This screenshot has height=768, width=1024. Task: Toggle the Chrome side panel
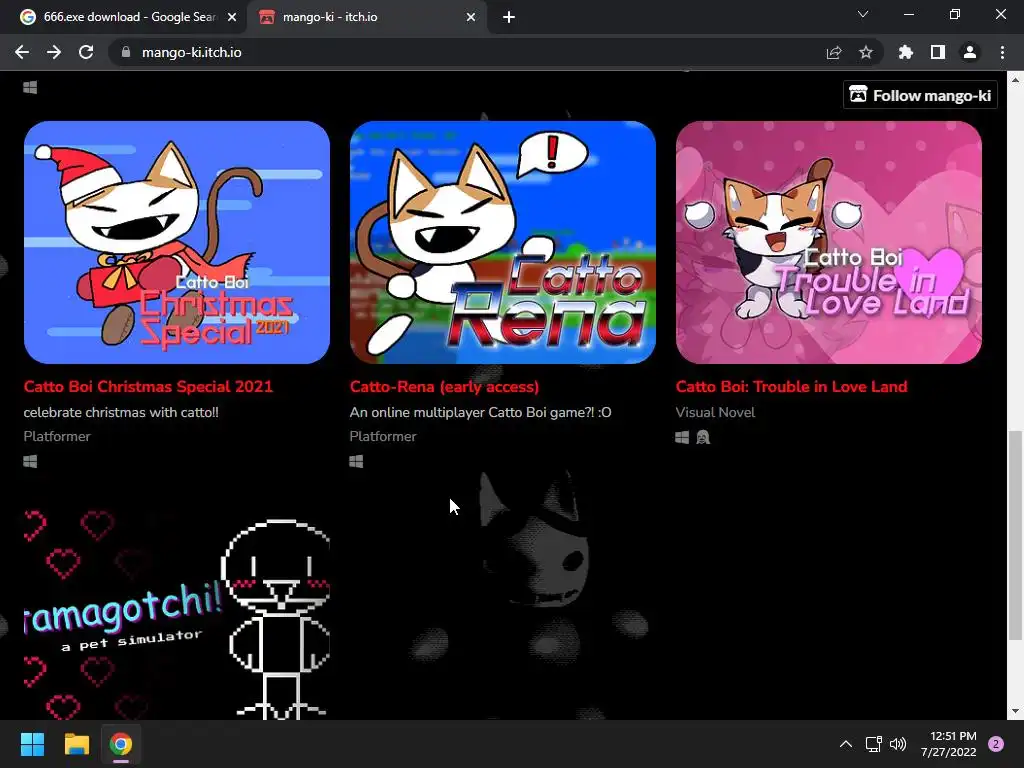(x=938, y=52)
